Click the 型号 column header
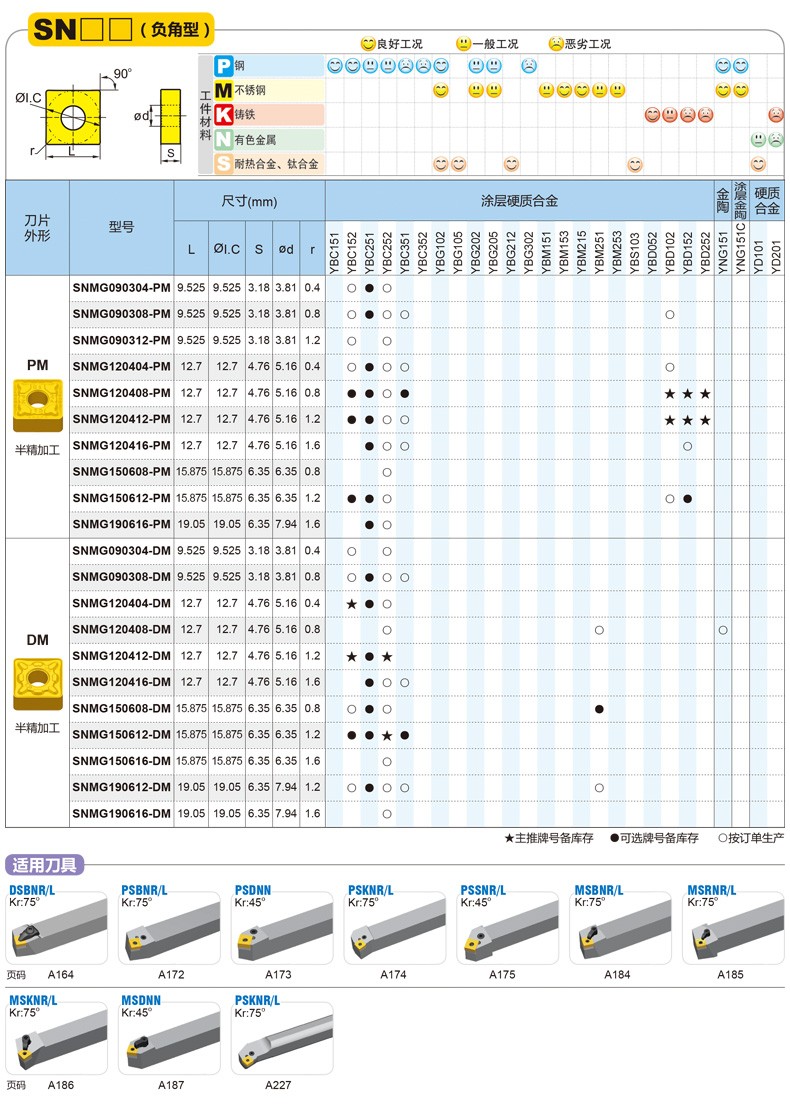Viewport: 790px width, 1110px height. pyautogui.click(x=122, y=227)
